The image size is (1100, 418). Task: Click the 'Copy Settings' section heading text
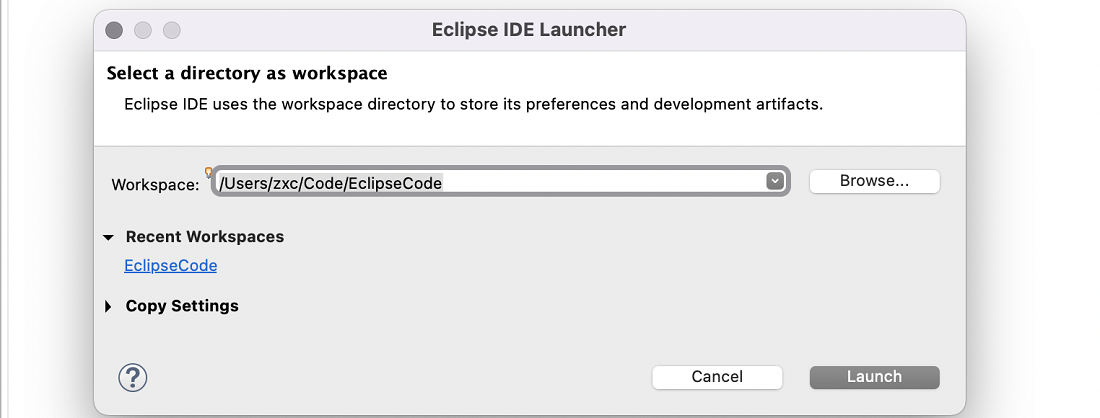182,306
